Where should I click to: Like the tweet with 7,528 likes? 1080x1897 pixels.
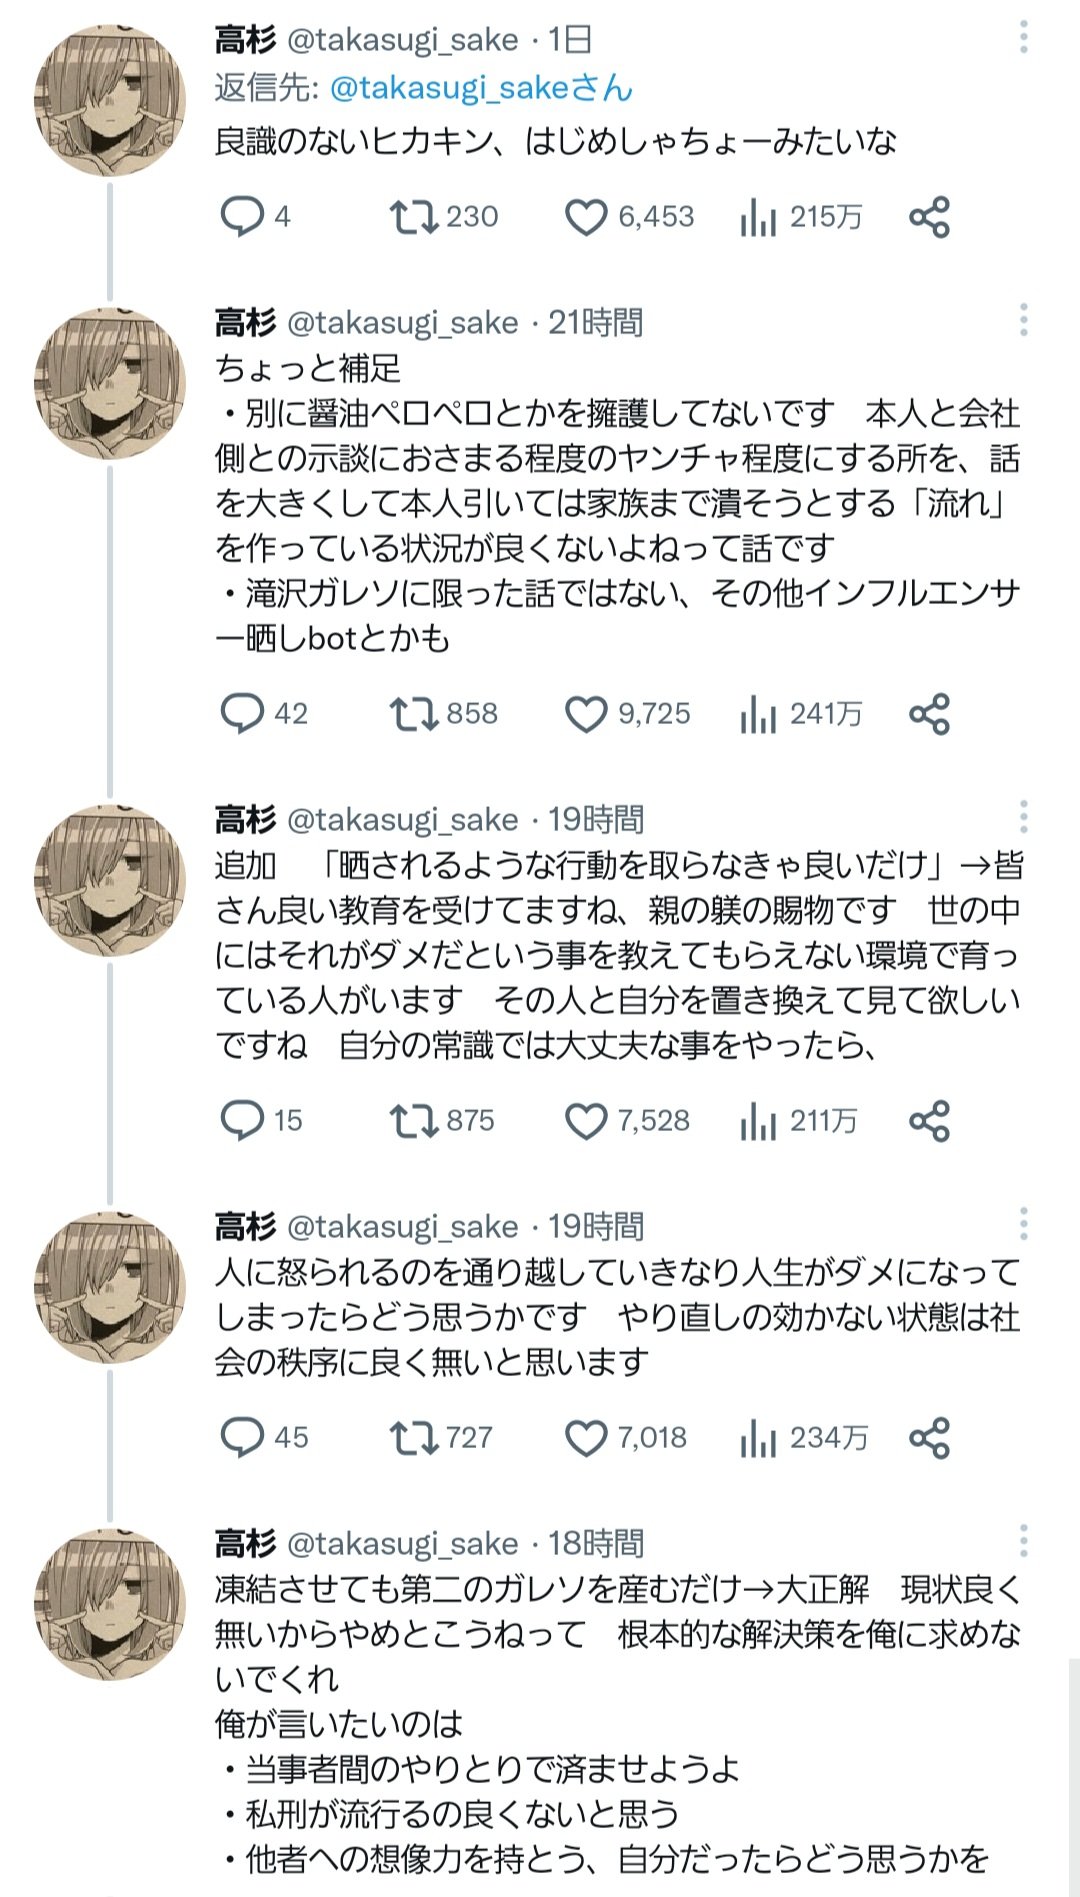click(x=586, y=1121)
